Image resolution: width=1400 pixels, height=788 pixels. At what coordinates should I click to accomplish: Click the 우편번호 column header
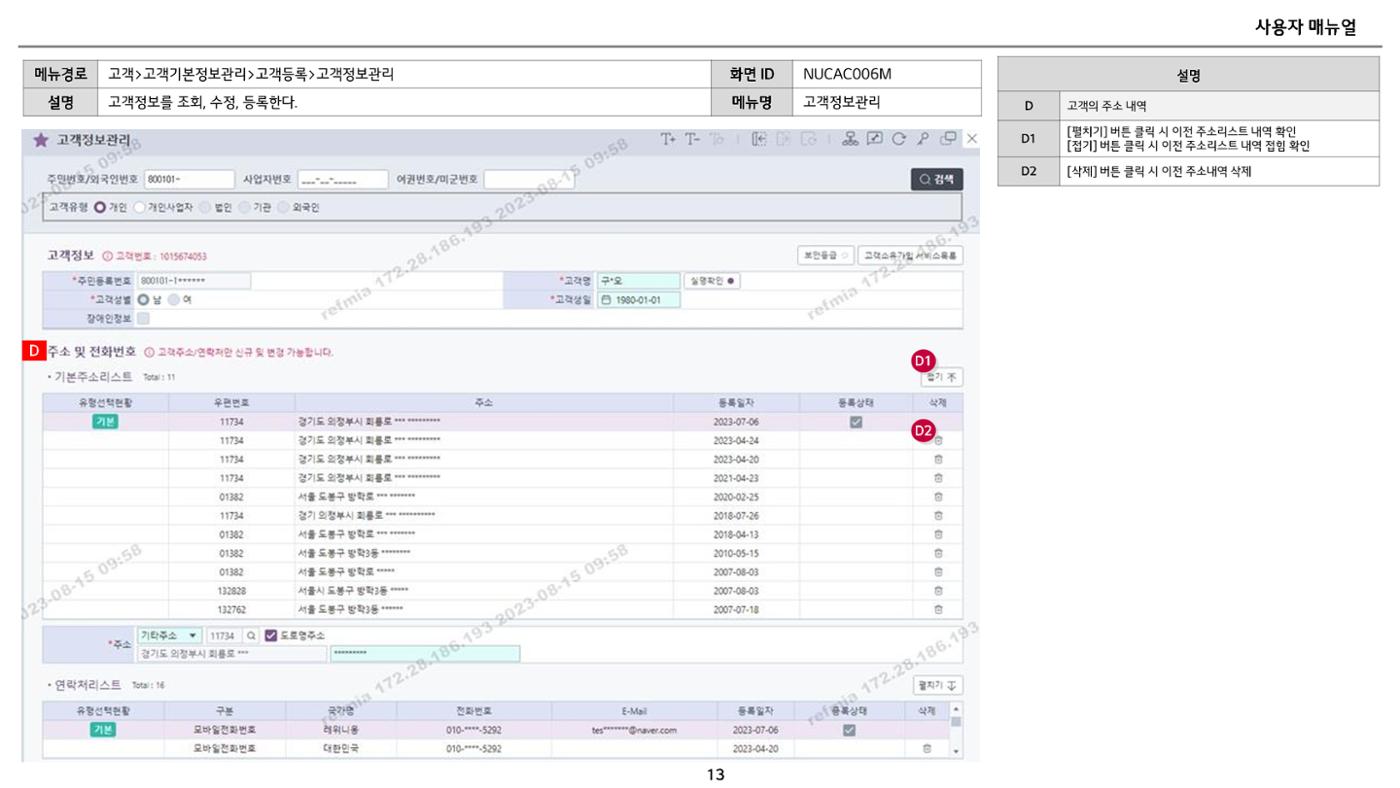click(232, 402)
